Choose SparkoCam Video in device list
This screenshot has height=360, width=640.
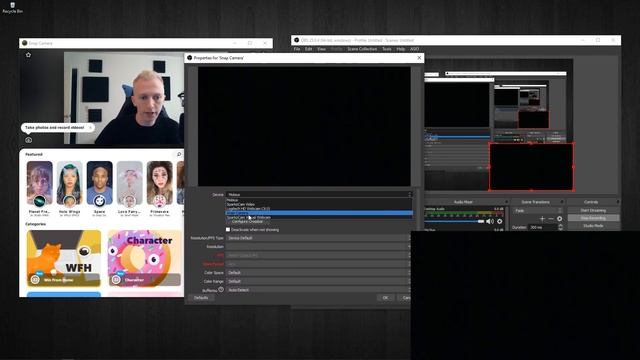pos(319,204)
